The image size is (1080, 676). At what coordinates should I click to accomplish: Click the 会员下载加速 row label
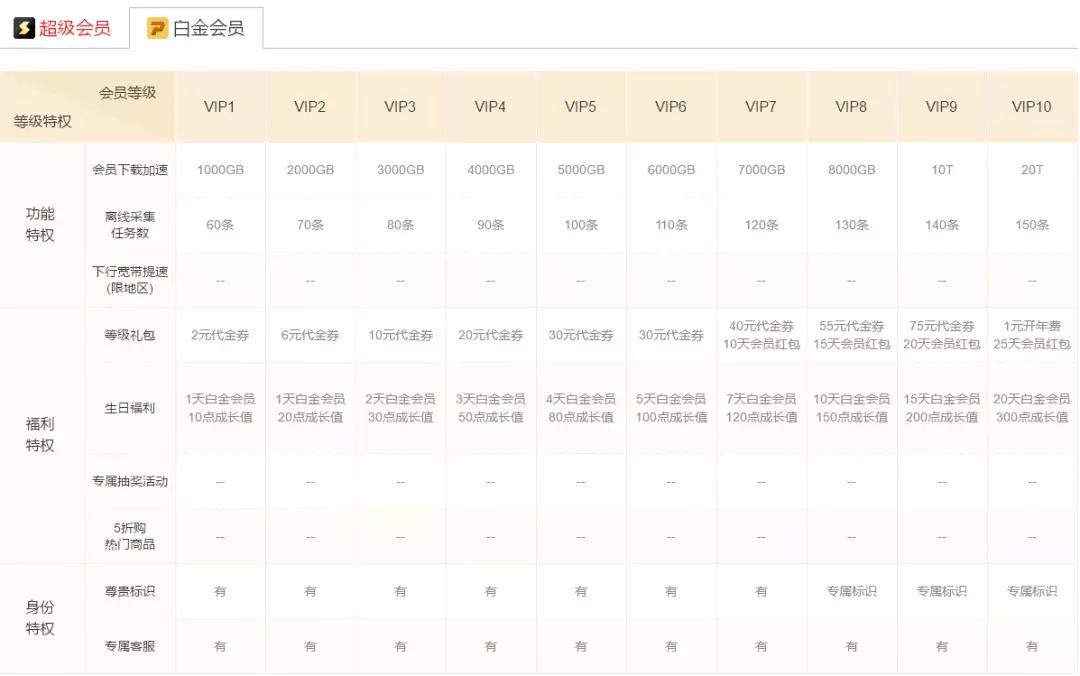[129, 169]
